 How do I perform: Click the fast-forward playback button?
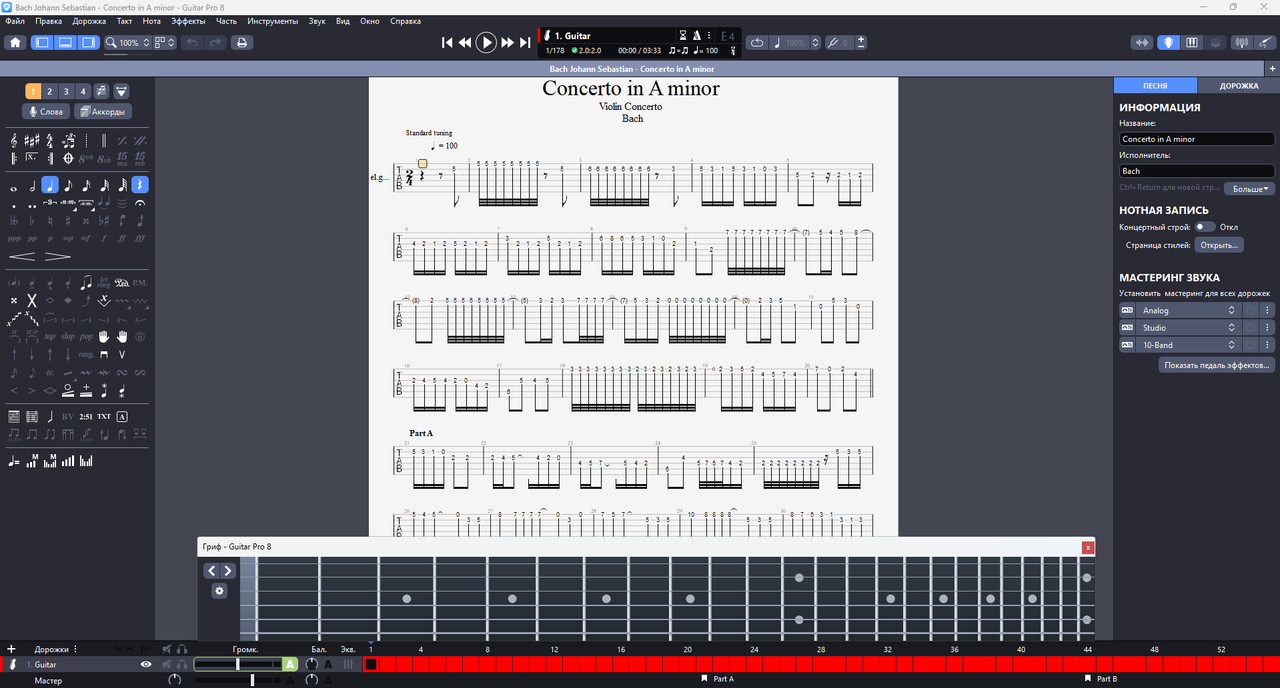pos(507,43)
